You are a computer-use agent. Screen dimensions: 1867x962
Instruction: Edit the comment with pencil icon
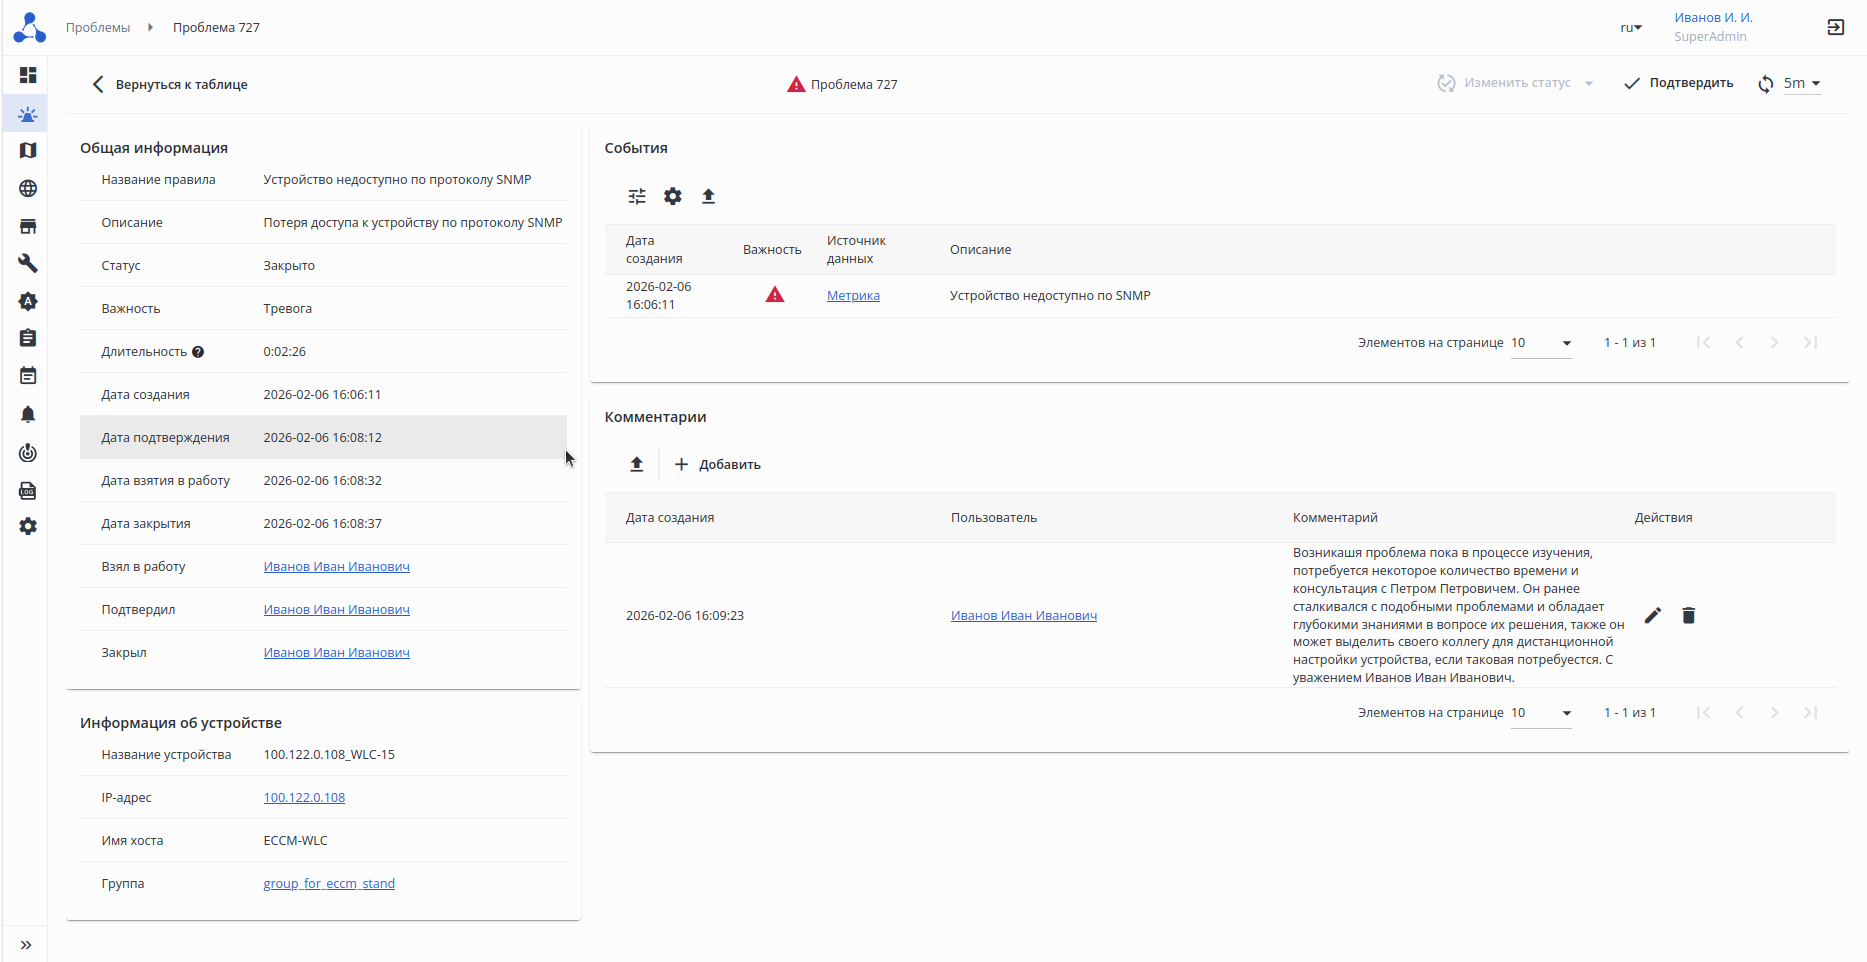[1653, 615]
